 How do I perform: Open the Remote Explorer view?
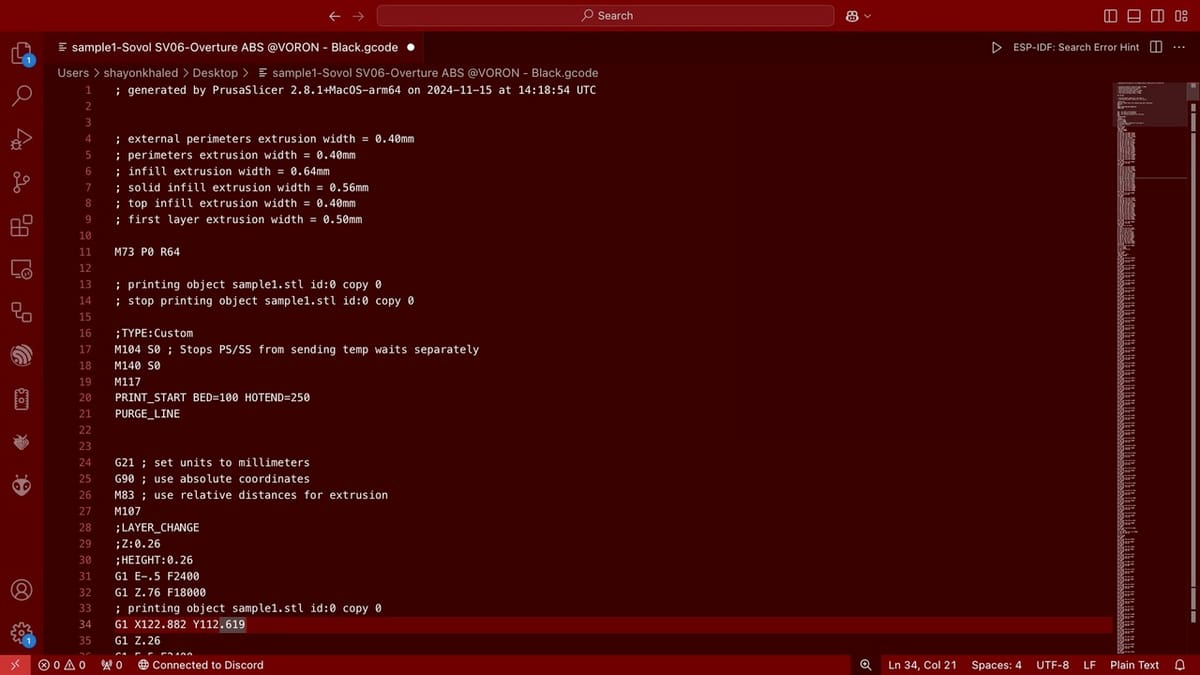pos(21,269)
